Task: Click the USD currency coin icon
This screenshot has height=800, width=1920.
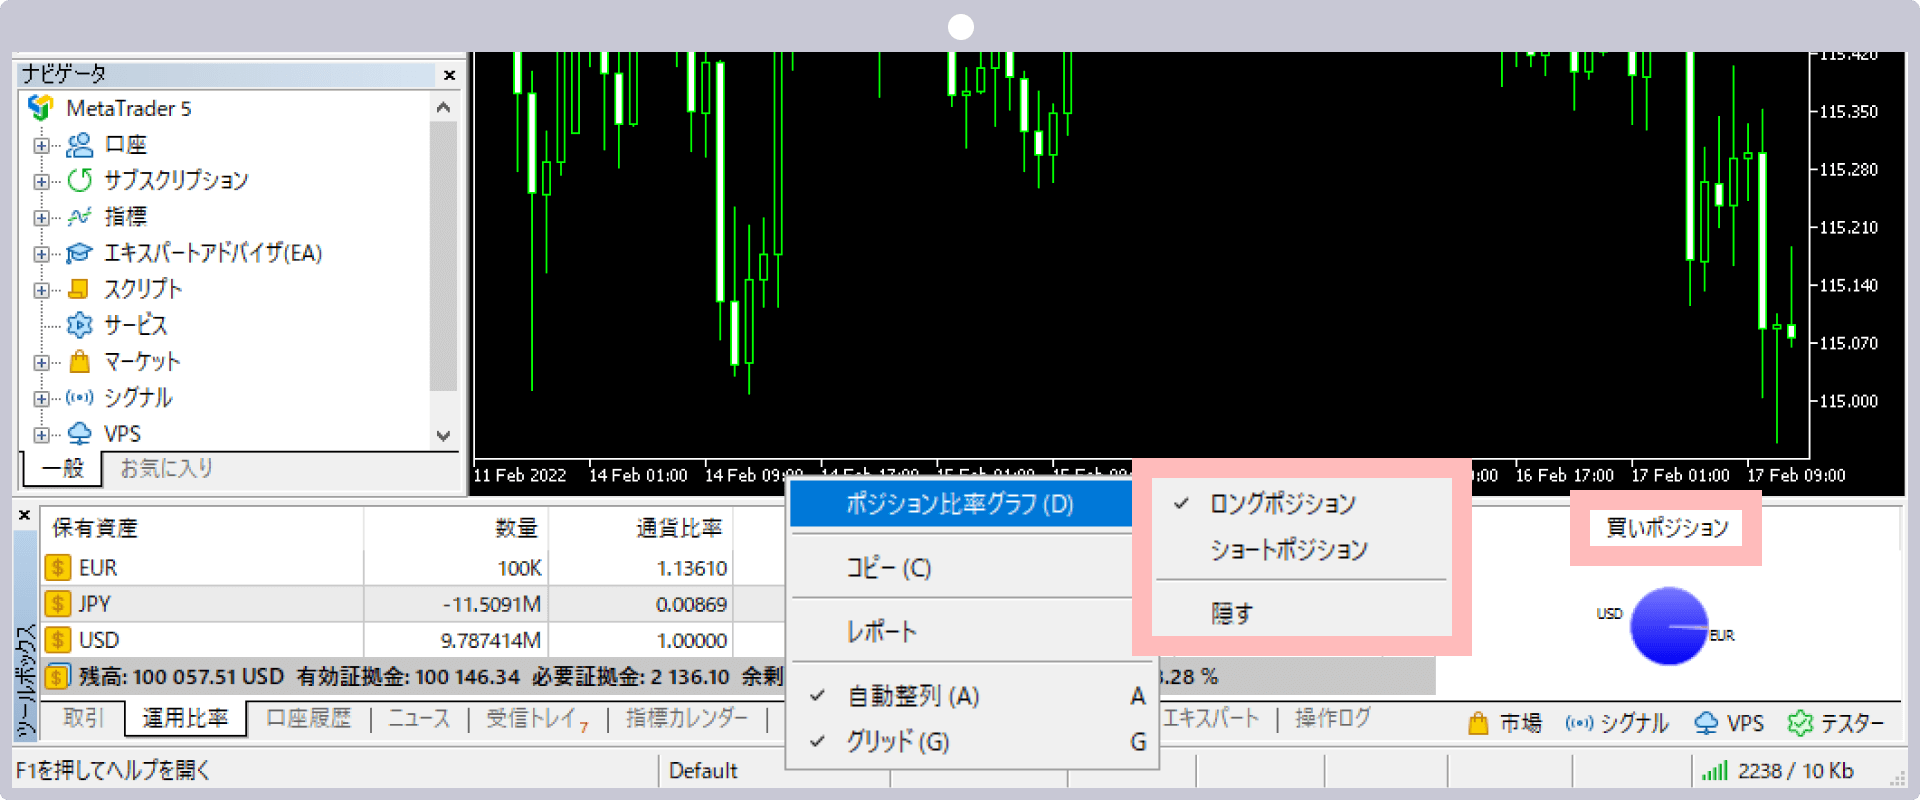Action: click(x=57, y=640)
